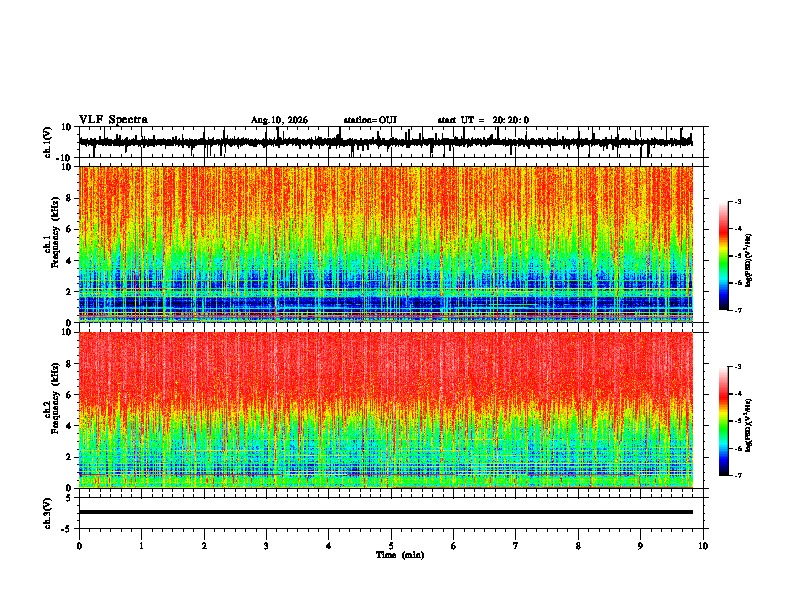Click the start UT time '20:20:0'
This screenshot has height=612, width=792.
511,120
